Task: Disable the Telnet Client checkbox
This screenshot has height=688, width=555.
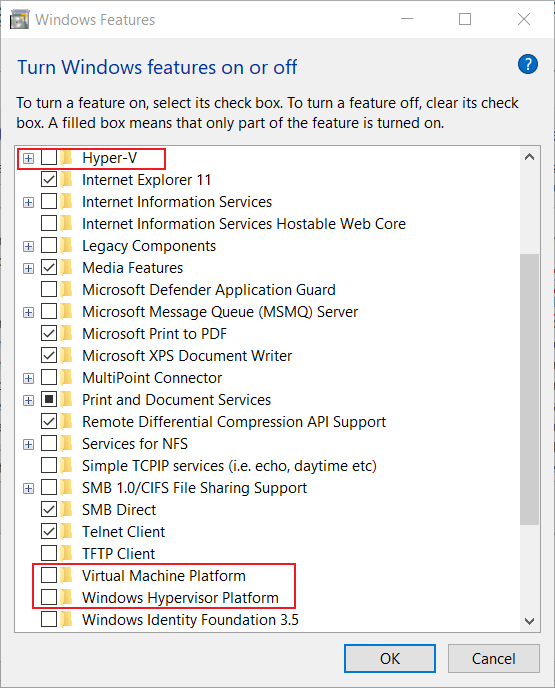Action: (x=49, y=531)
